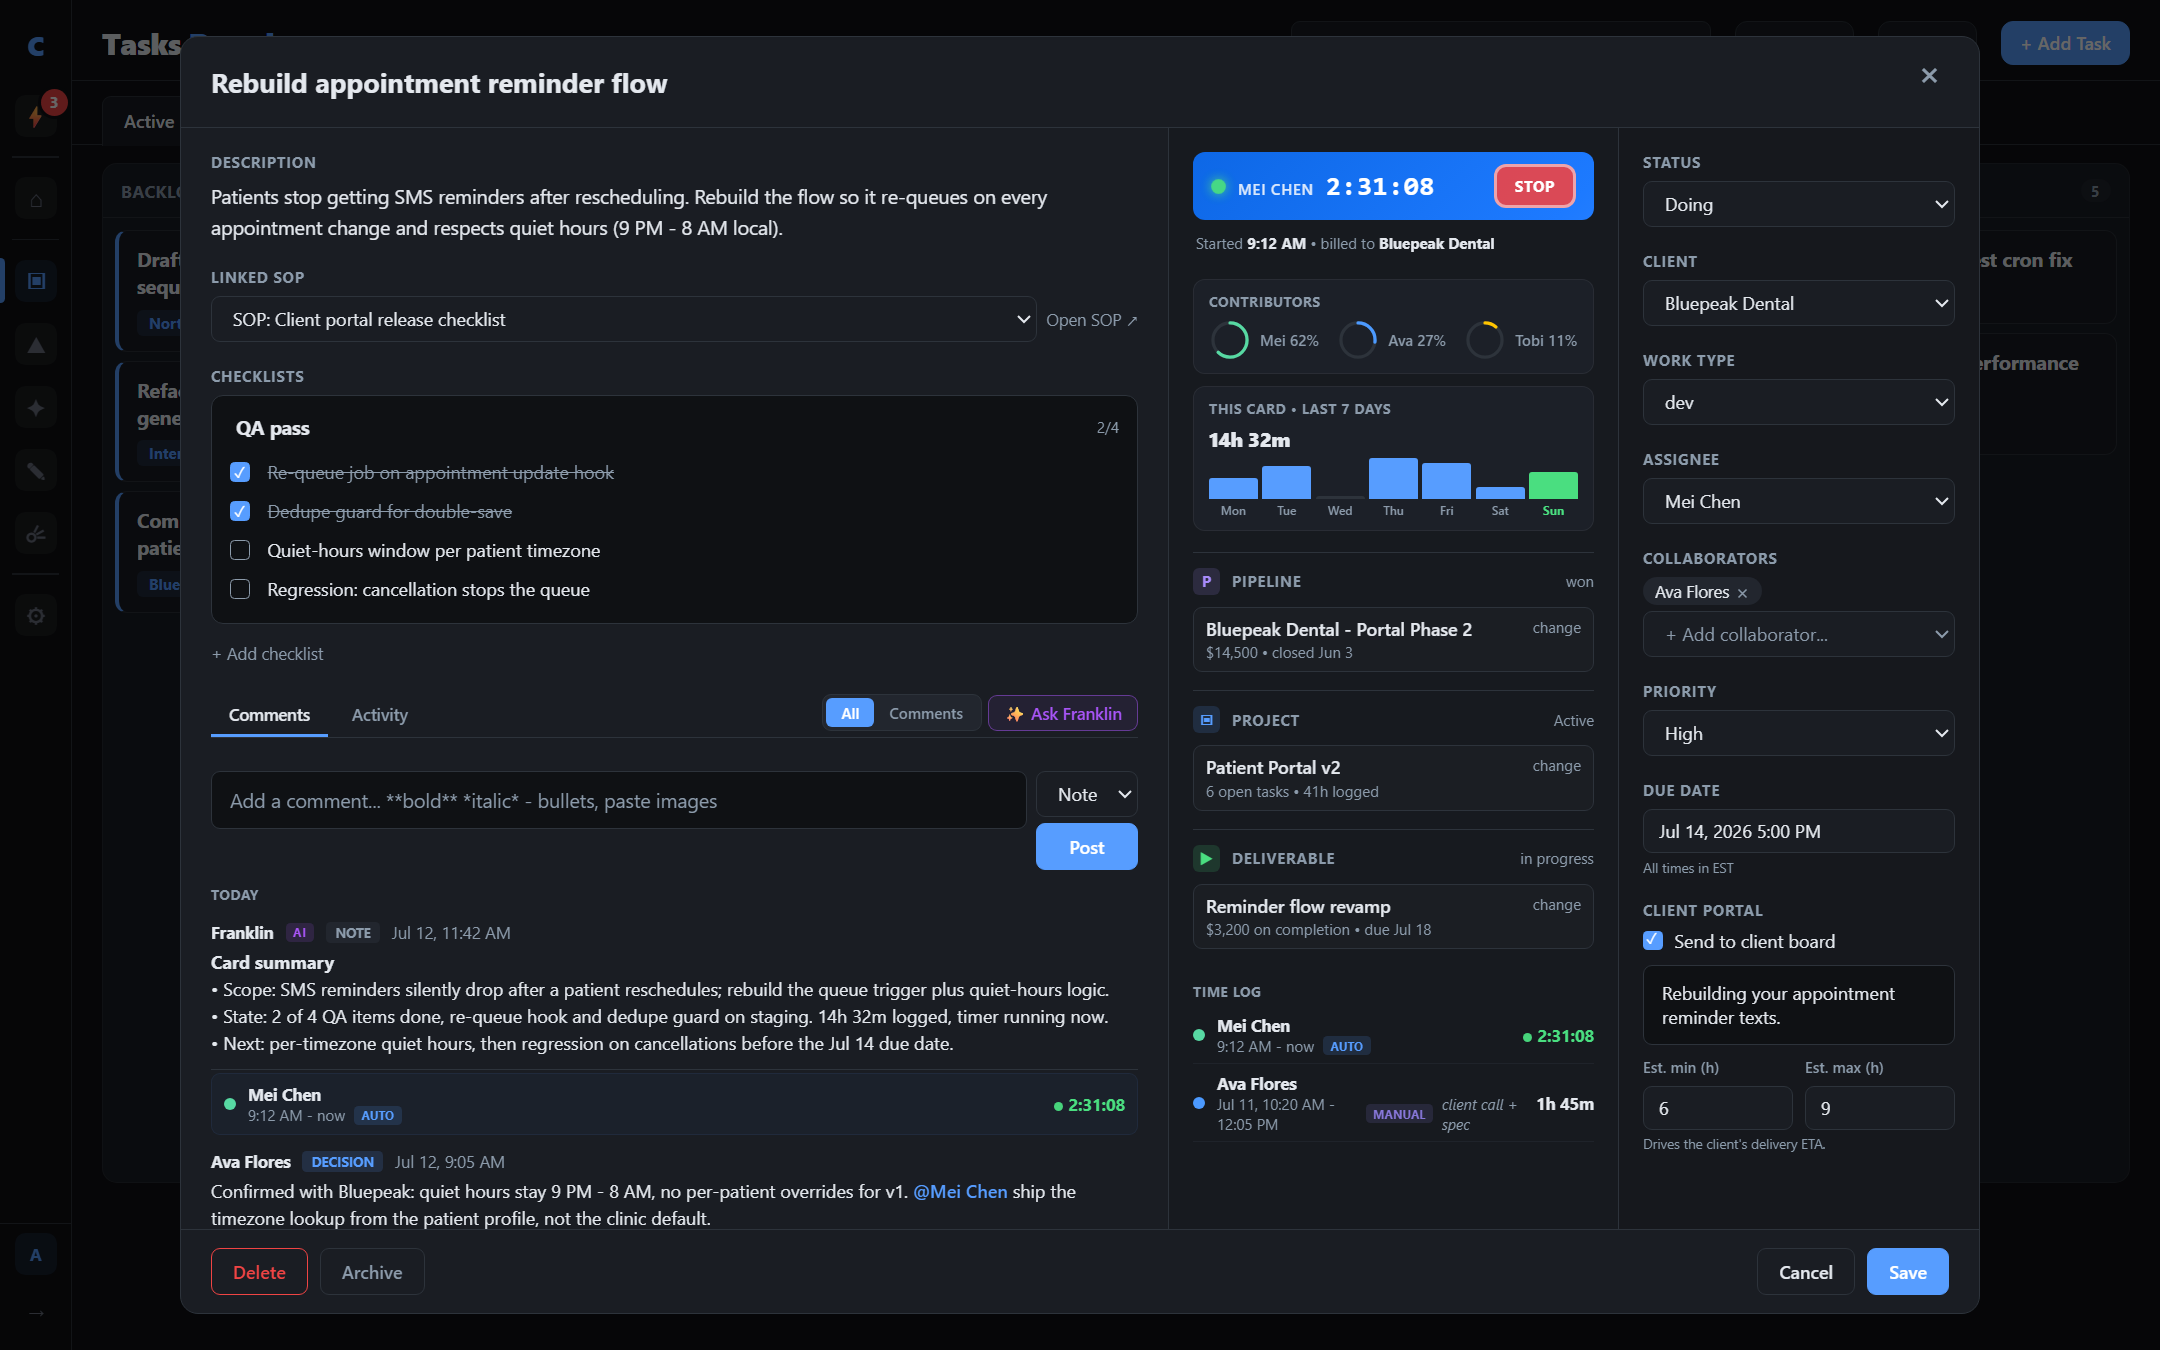Viewport: 2160px width, 1350px height.
Task: Click the @Mei Chen mention
Action: click(960, 1192)
